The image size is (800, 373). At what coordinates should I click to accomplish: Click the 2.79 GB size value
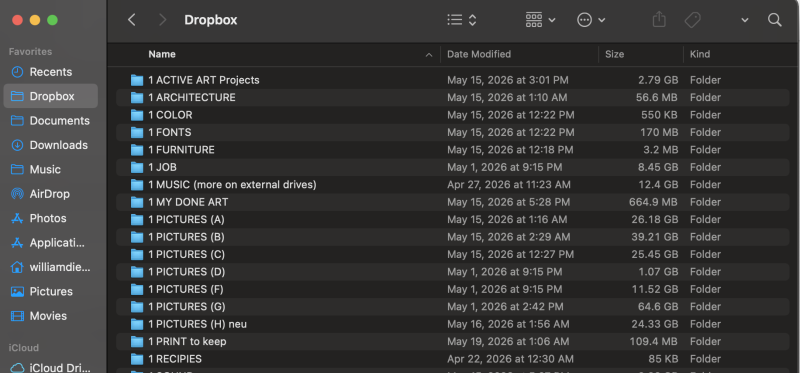point(658,80)
